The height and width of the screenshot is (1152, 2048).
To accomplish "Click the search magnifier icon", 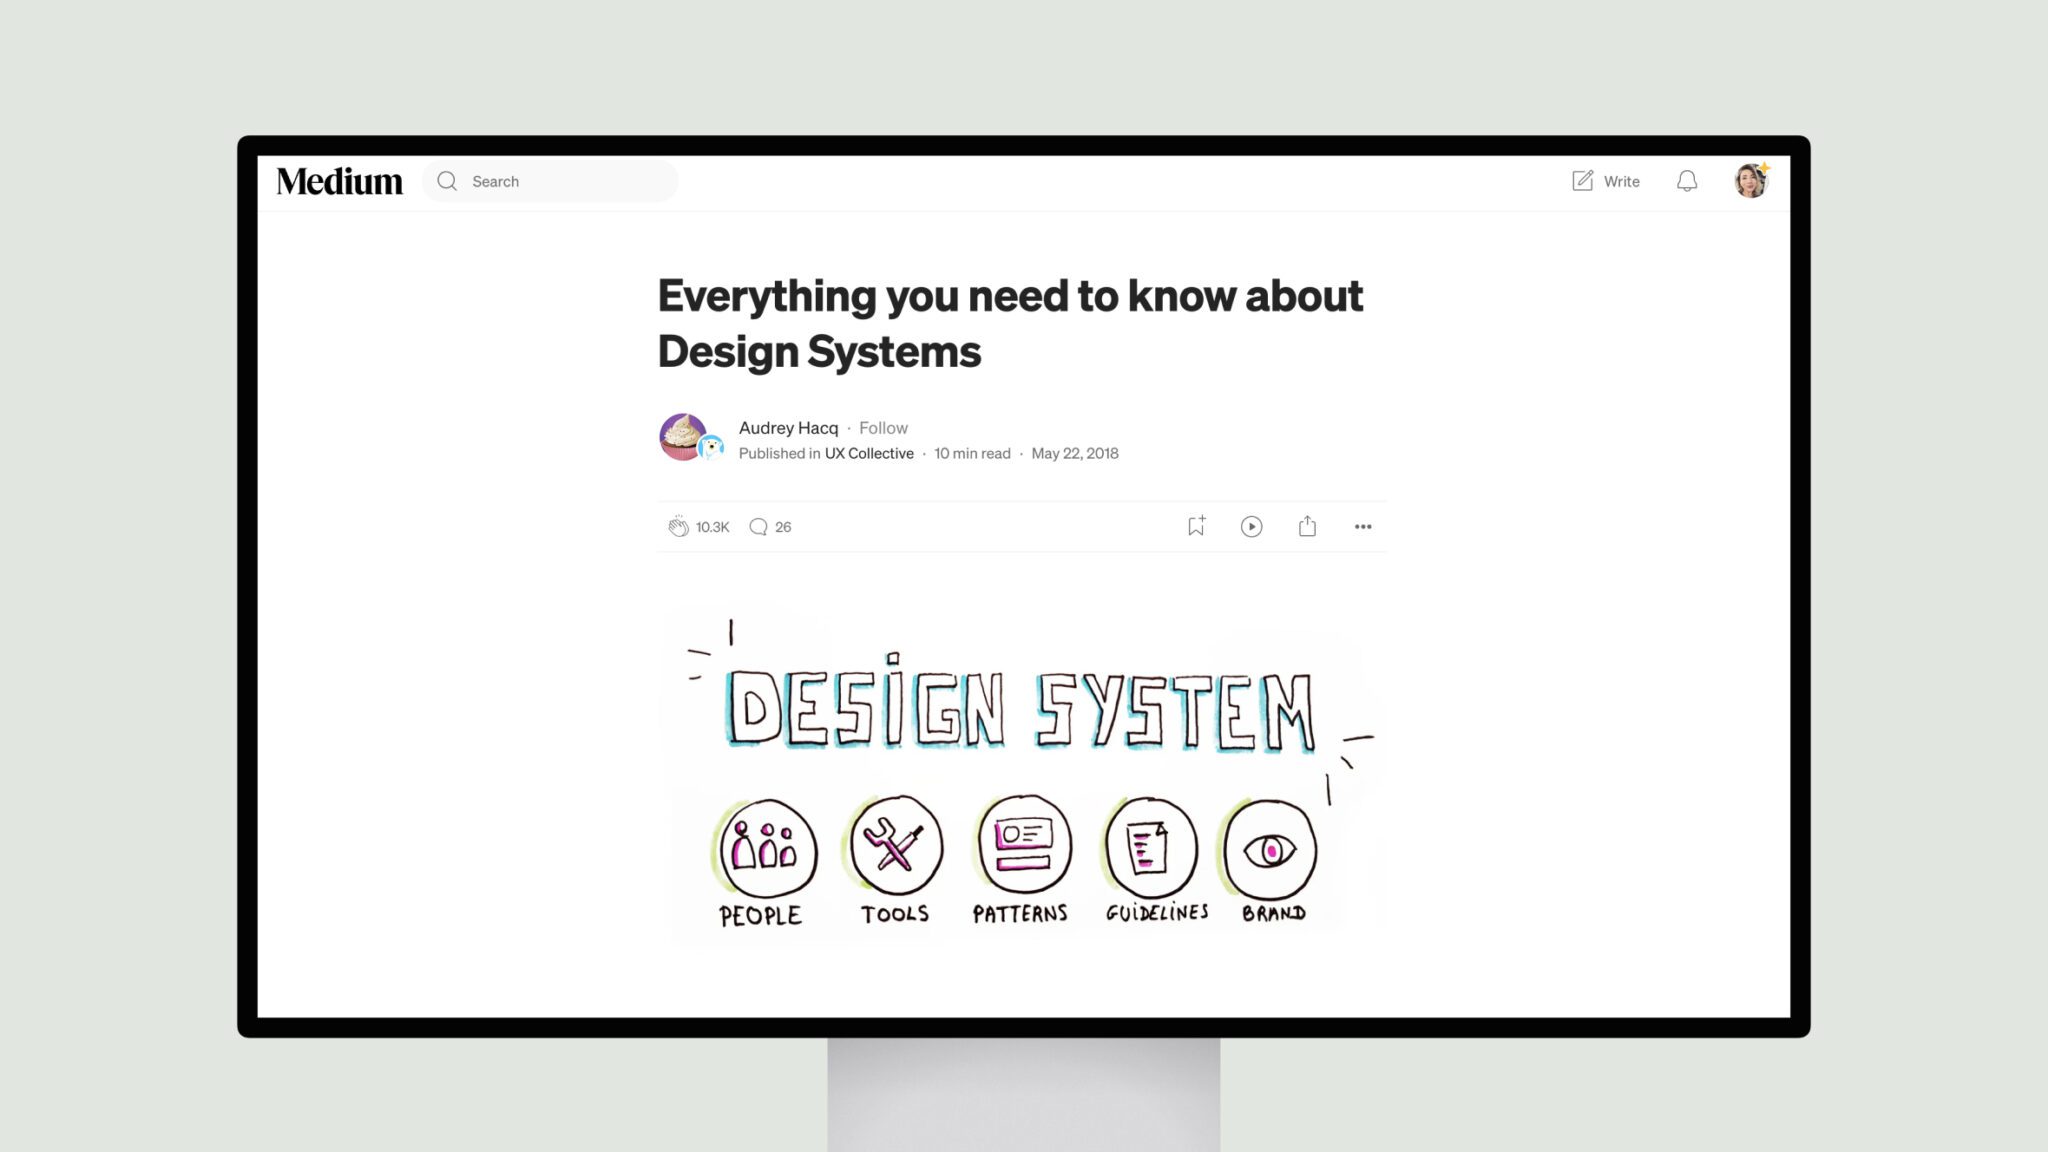I will (x=447, y=181).
